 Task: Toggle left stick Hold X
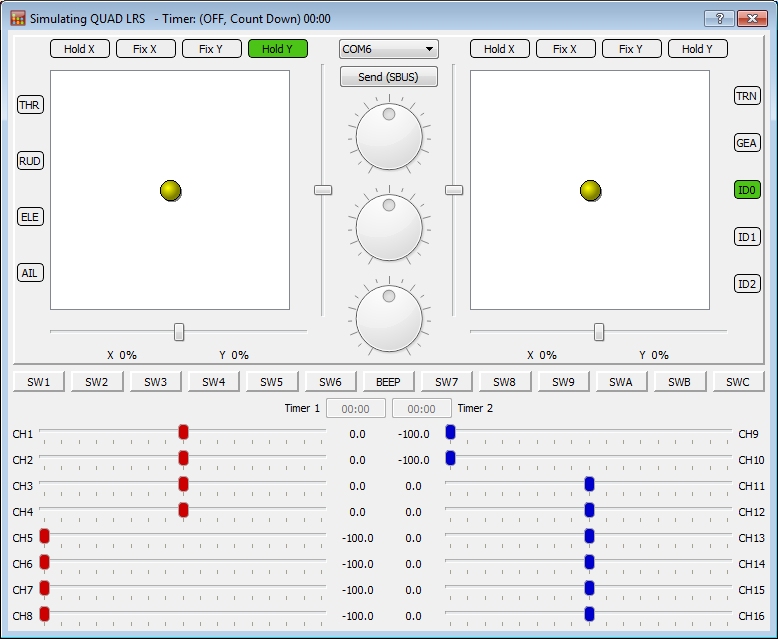[x=79, y=49]
